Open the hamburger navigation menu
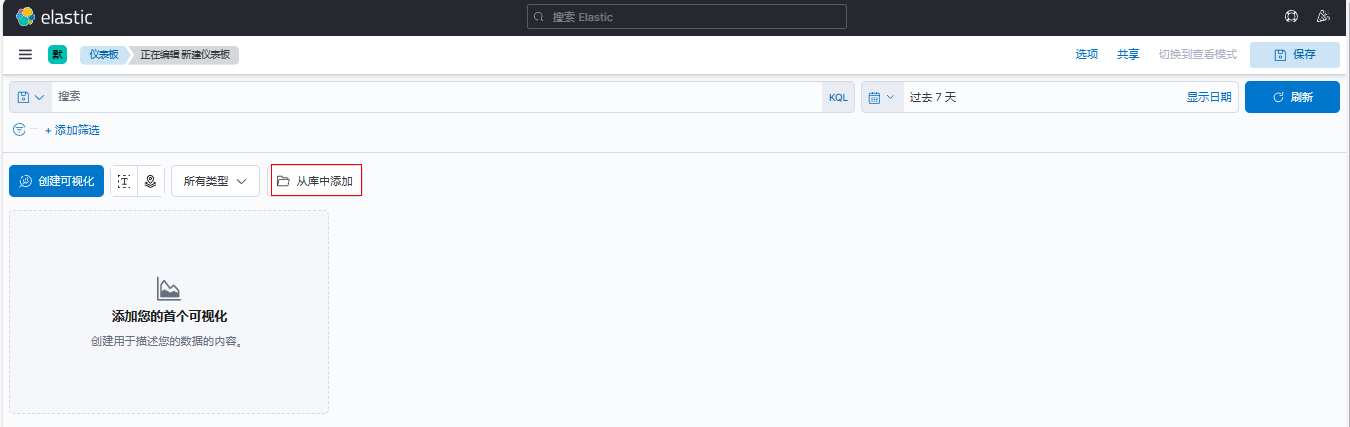This screenshot has height=427, width=1350. coord(26,54)
